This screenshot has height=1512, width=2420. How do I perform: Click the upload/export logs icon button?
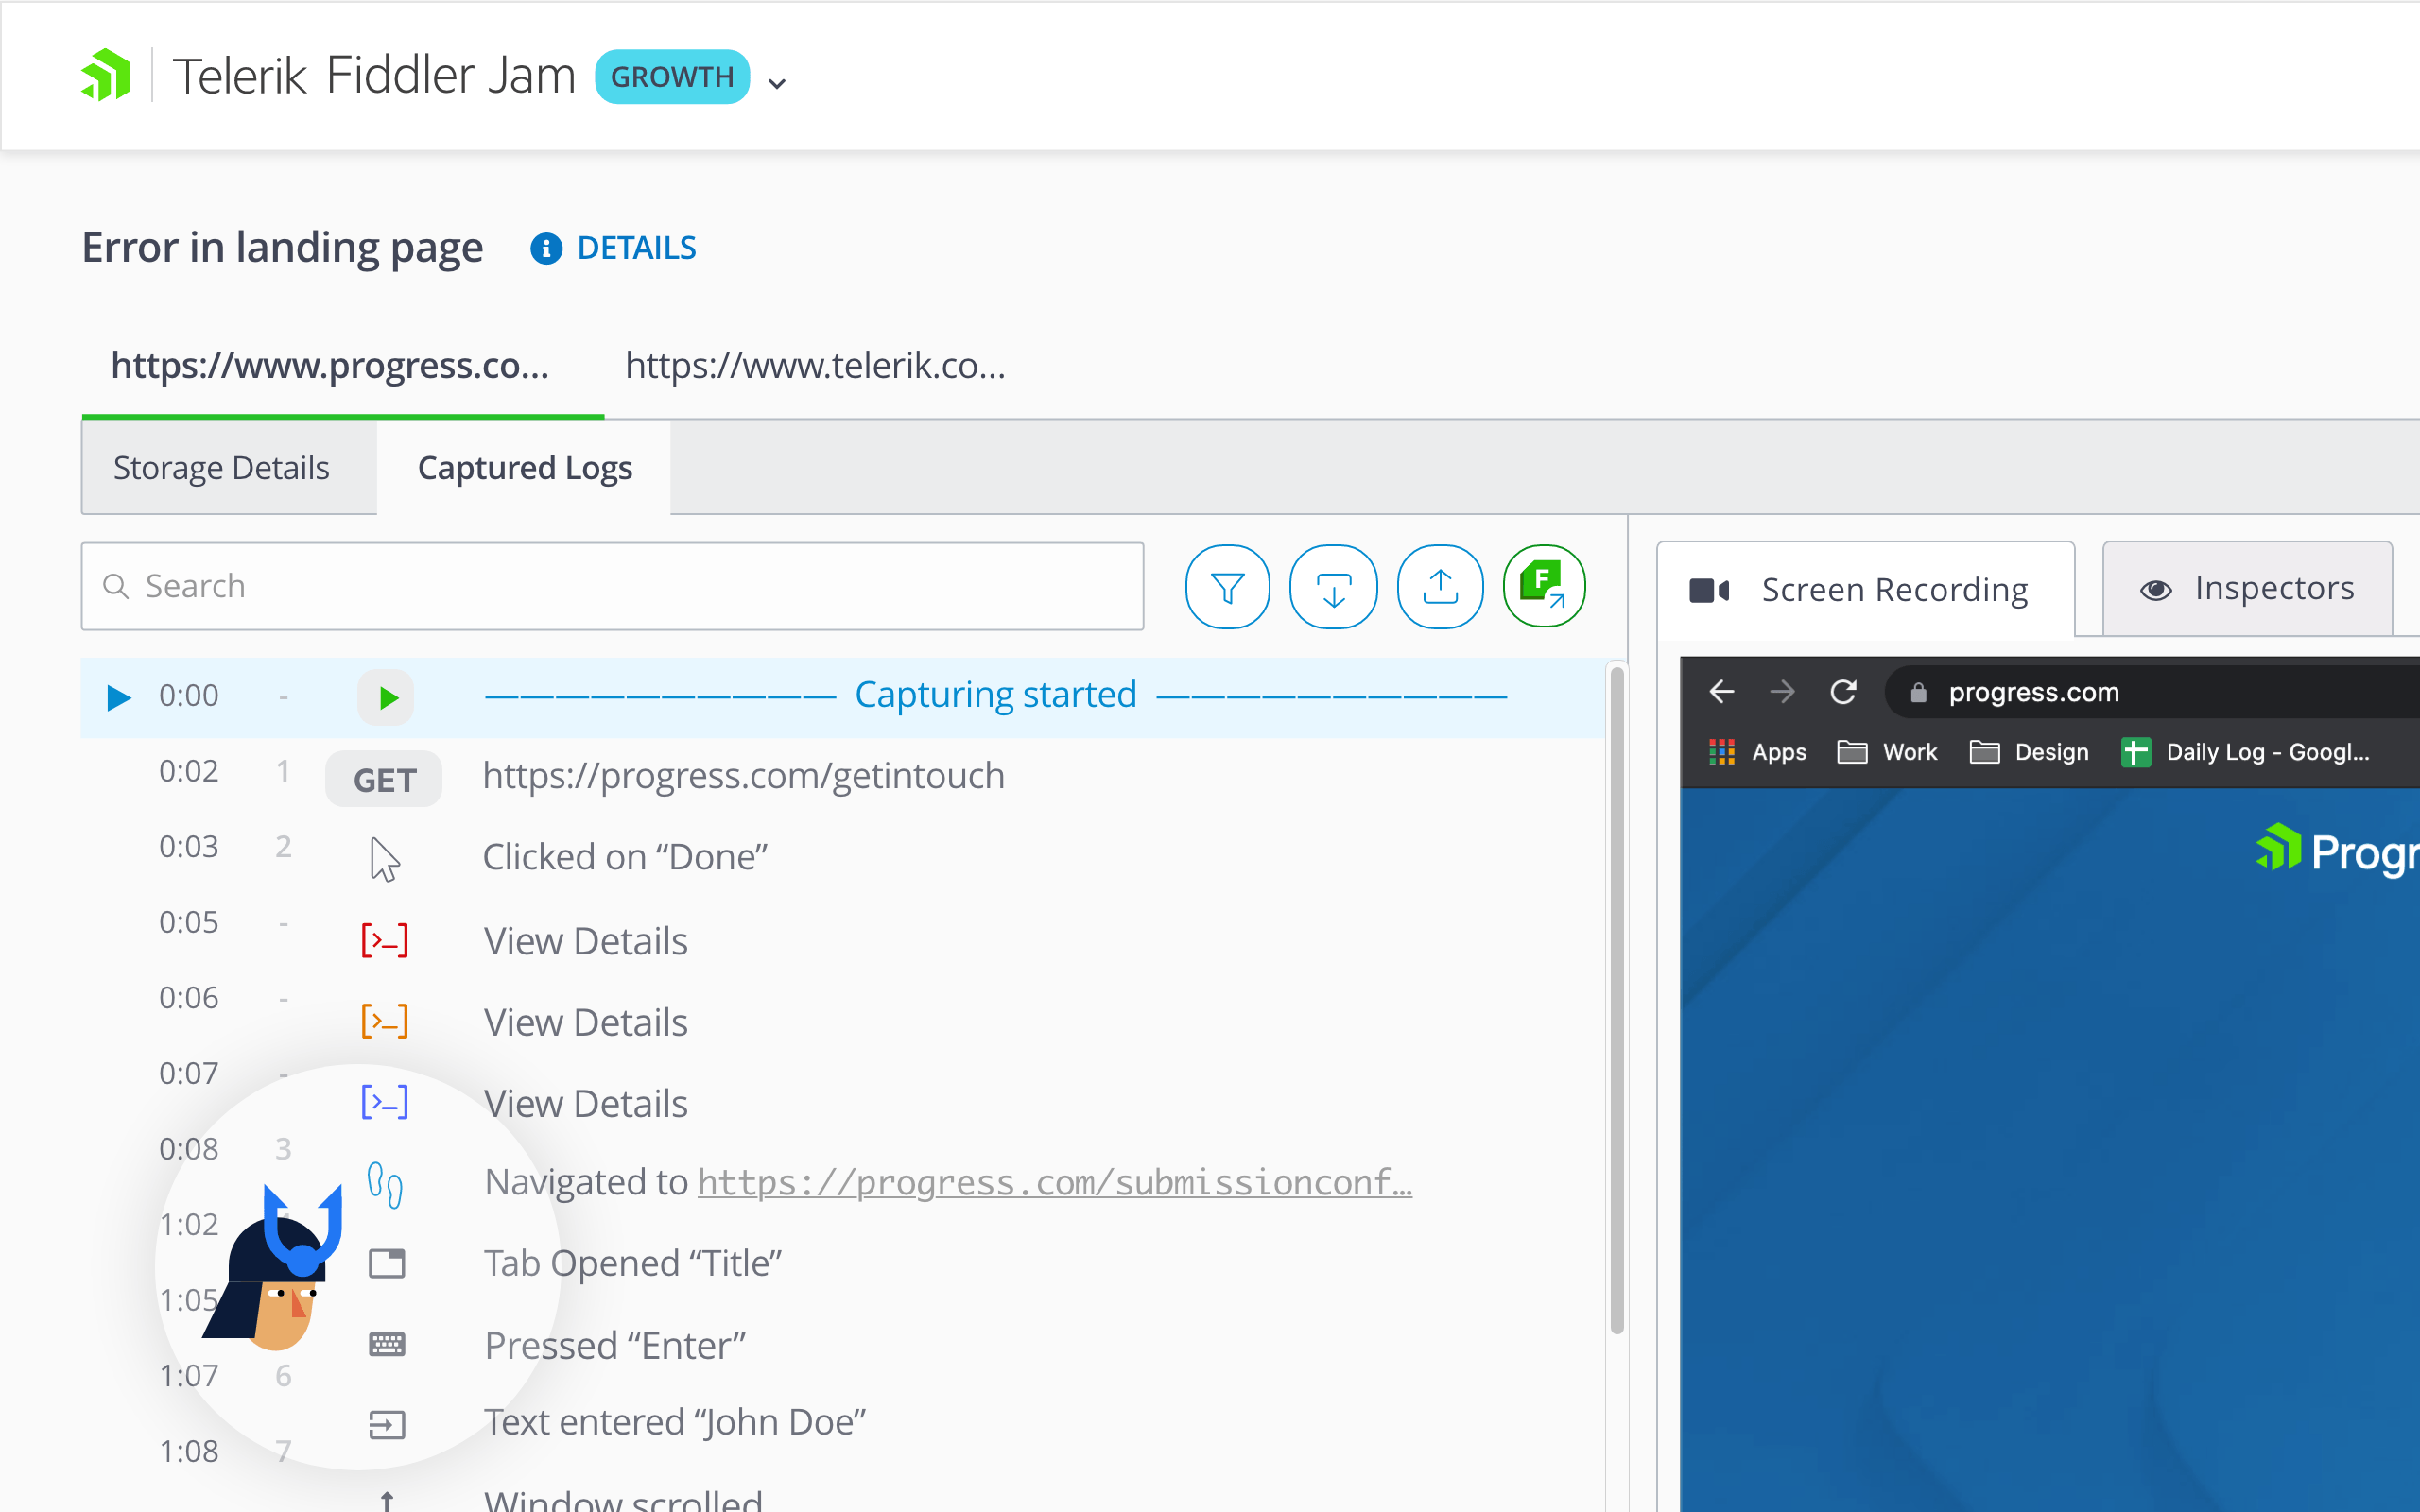1440,586
